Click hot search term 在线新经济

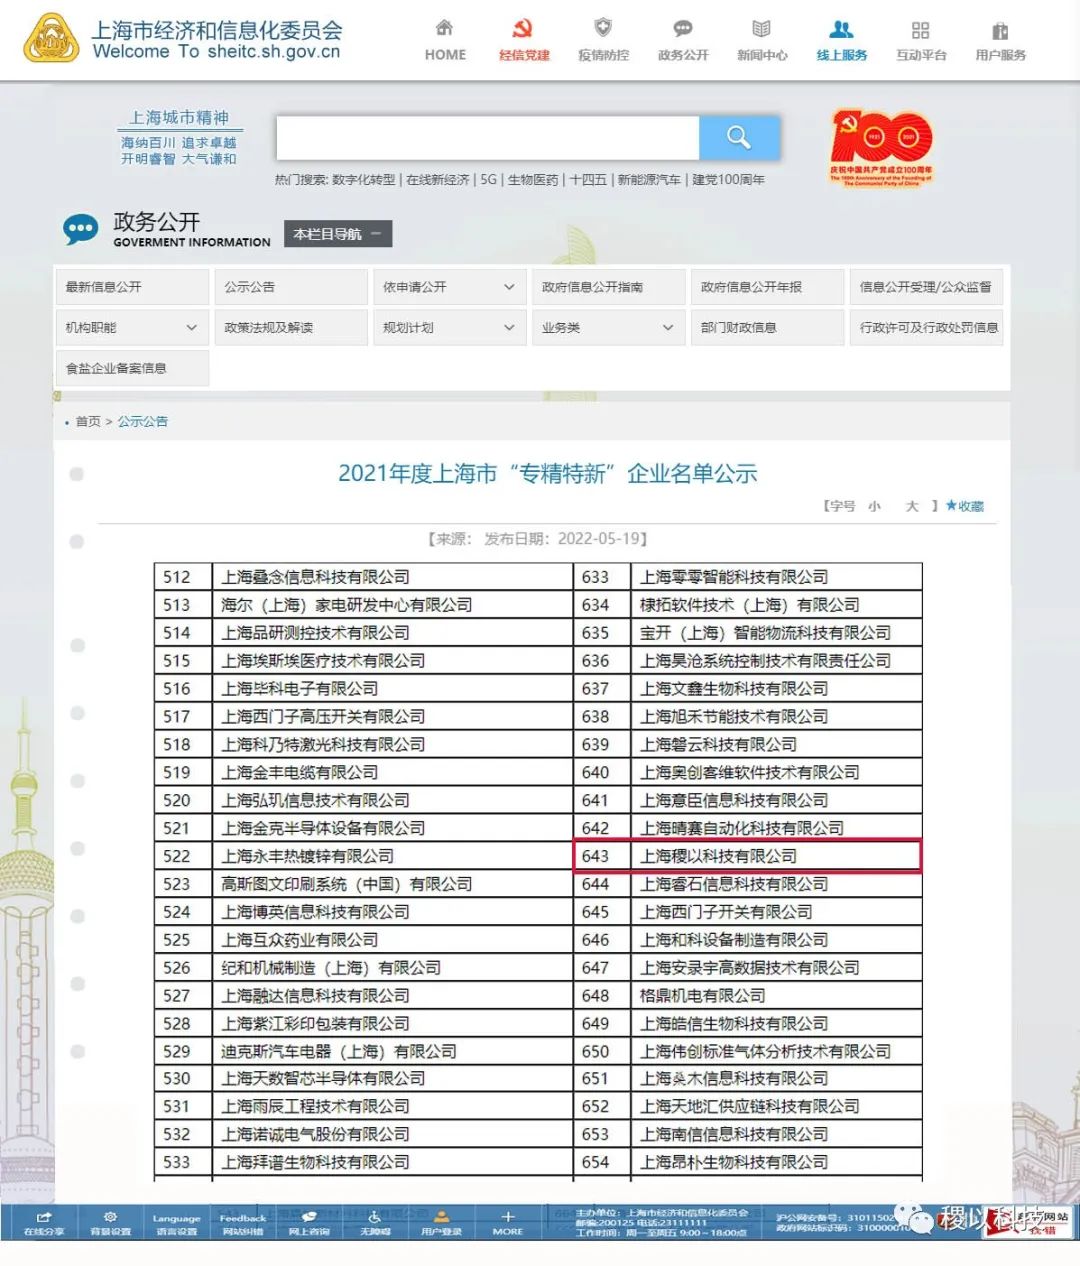438,180
